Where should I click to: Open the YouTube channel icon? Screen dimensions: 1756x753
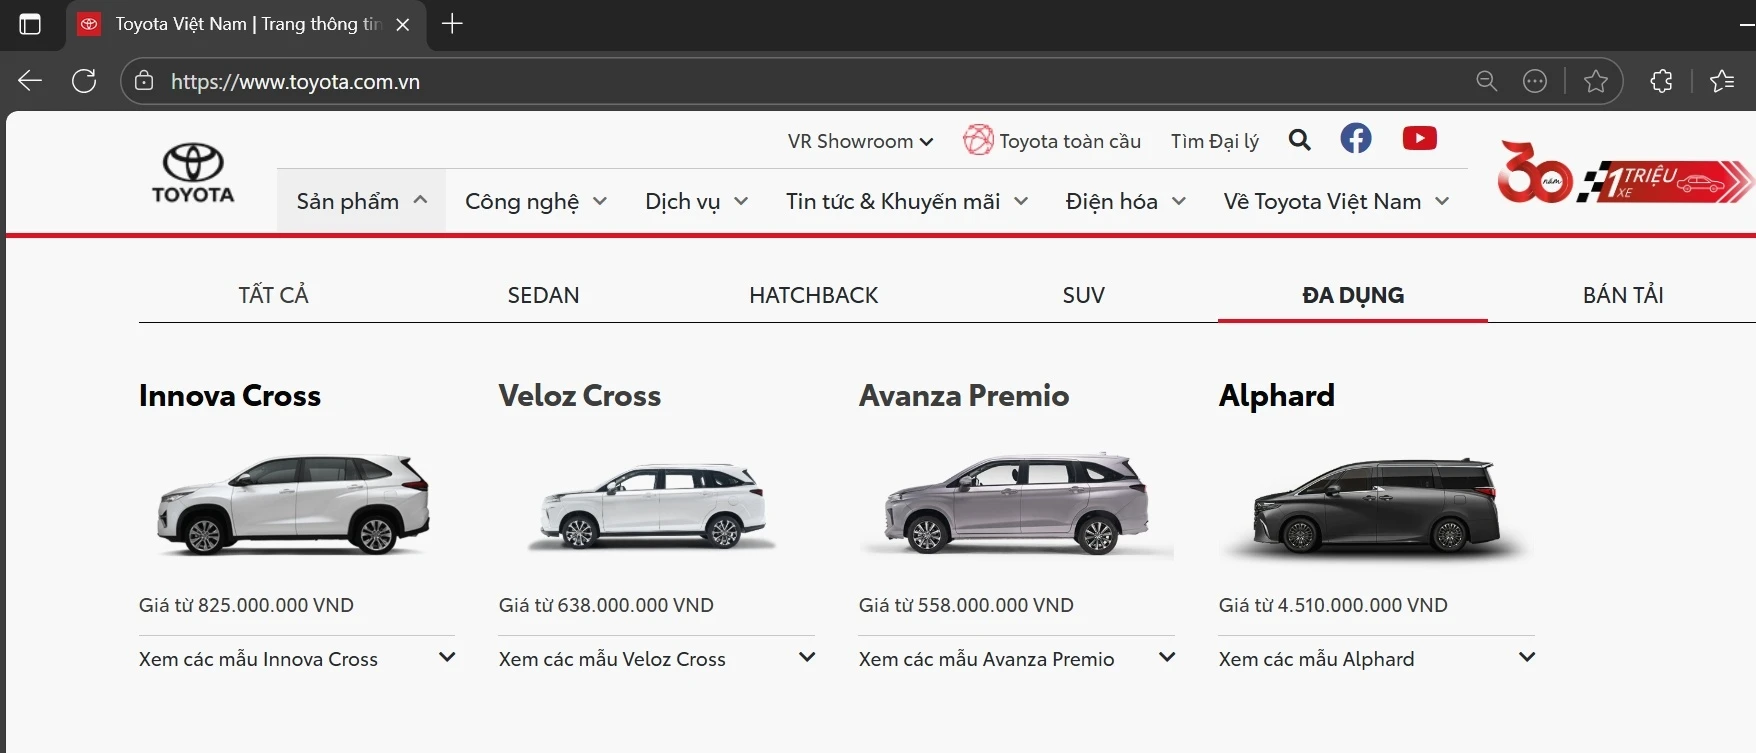[1419, 139]
